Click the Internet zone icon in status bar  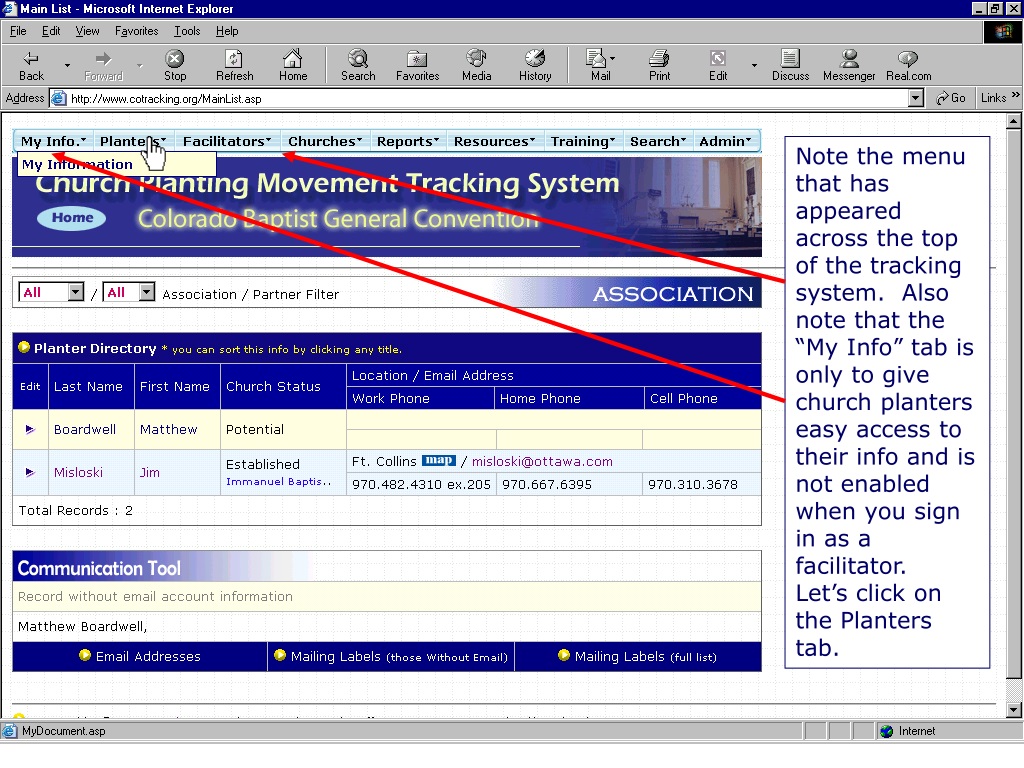[x=886, y=731]
